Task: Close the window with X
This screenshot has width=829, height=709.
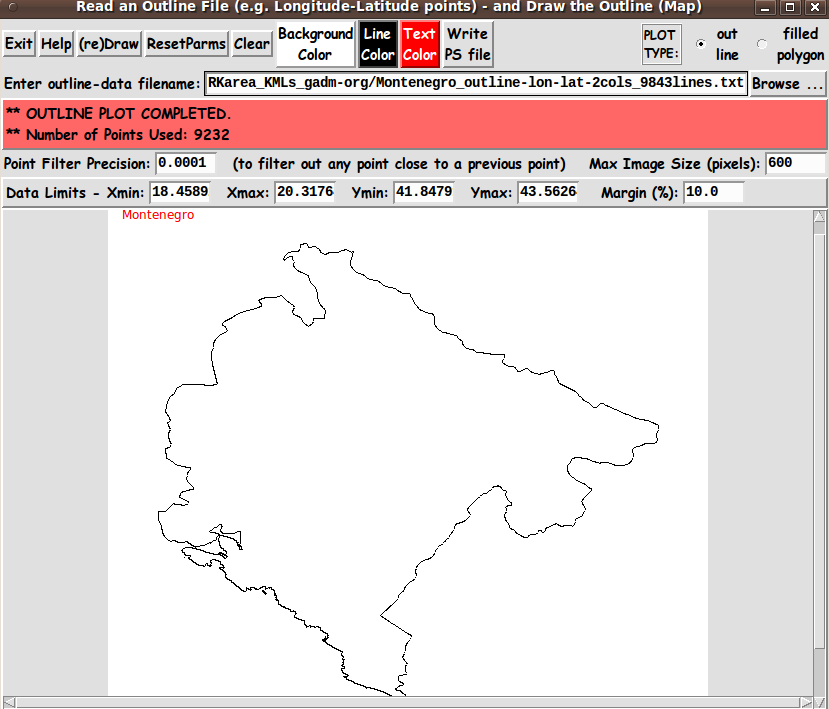Action: point(815,7)
